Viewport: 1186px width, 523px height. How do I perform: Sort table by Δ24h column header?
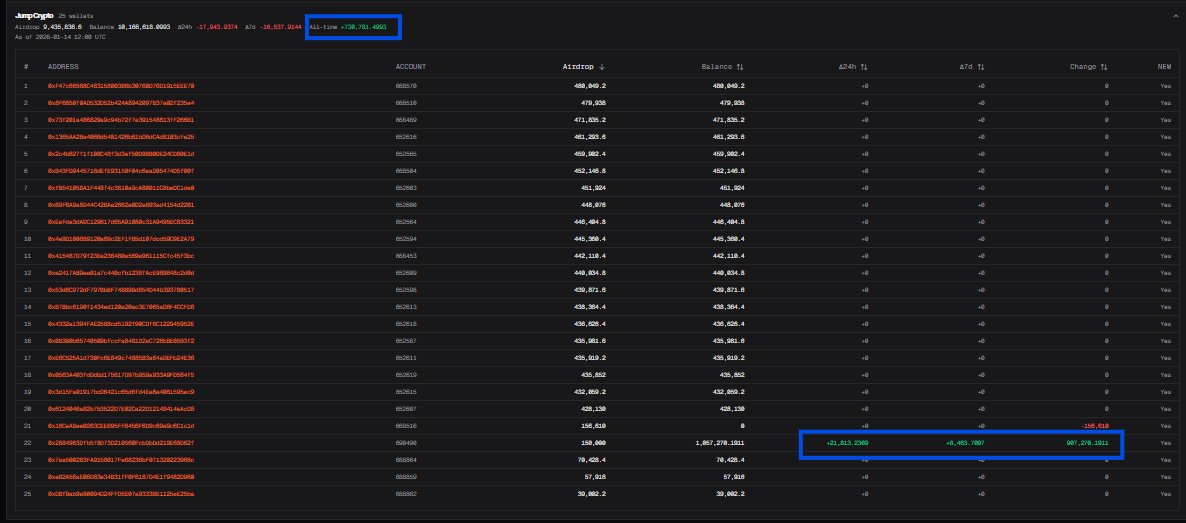pos(852,67)
